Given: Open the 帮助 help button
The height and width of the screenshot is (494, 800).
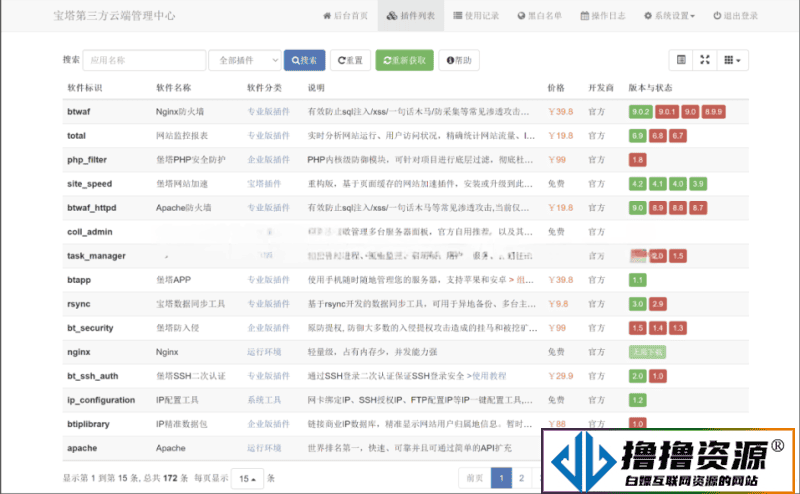Looking at the screenshot, I should (459, 60).
